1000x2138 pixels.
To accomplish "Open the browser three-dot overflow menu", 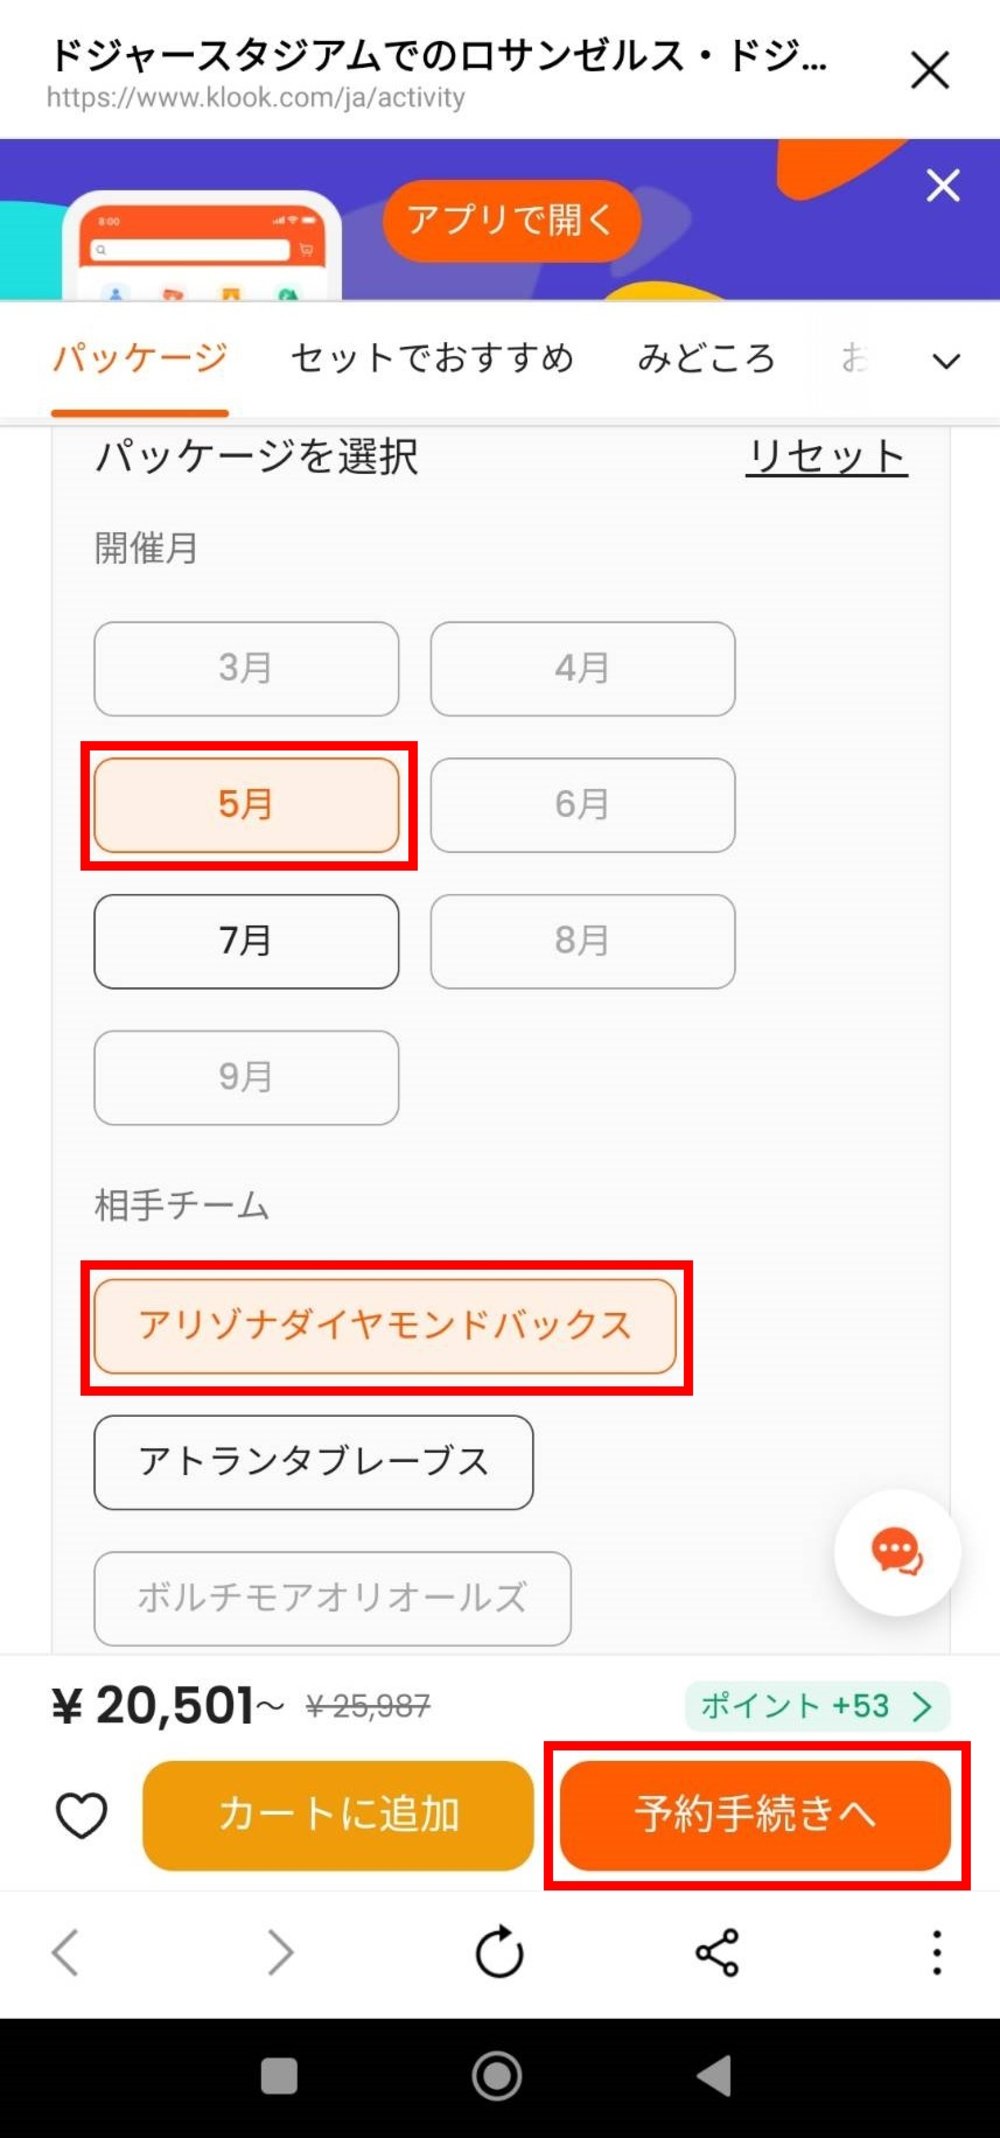I will (x=936, y=1957).
